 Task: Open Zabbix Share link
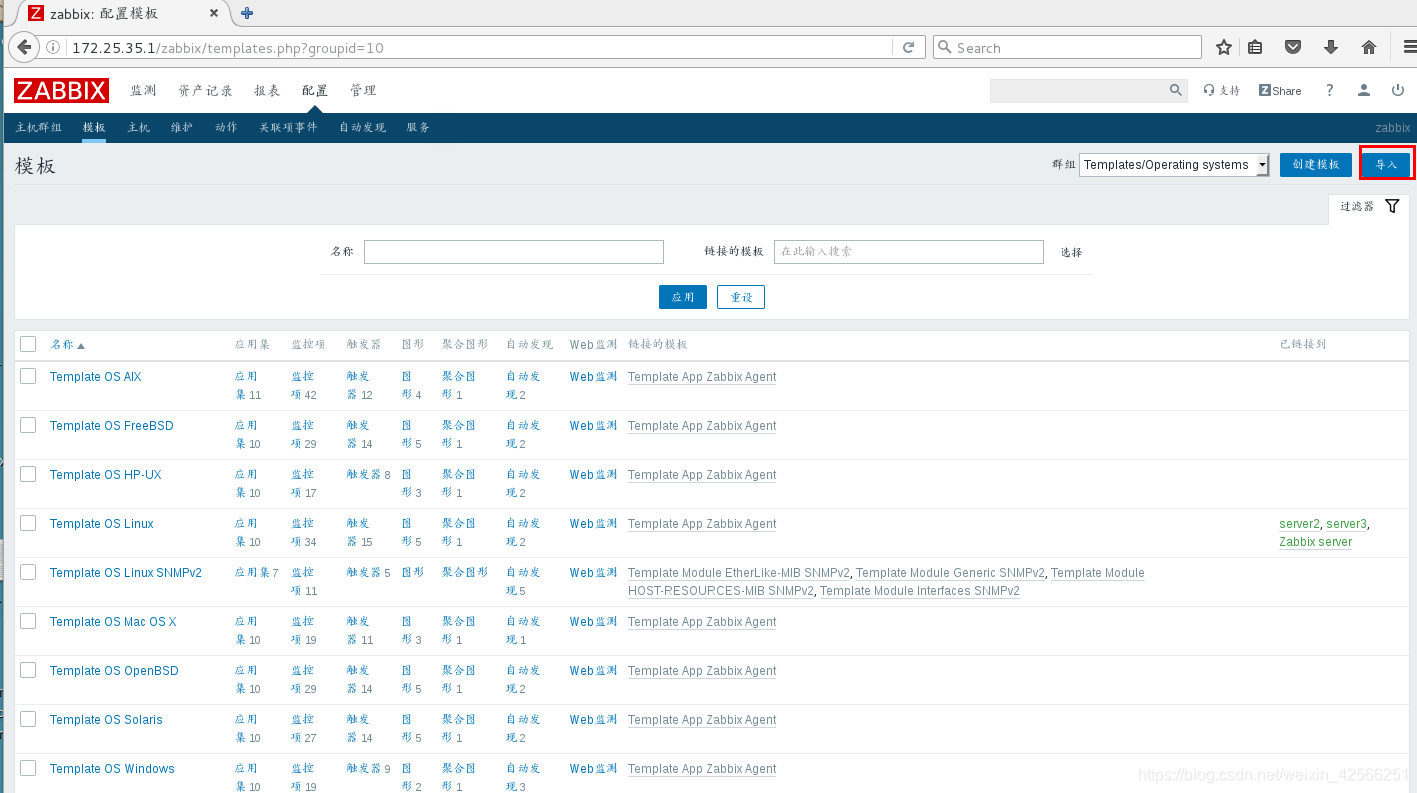1280,90
